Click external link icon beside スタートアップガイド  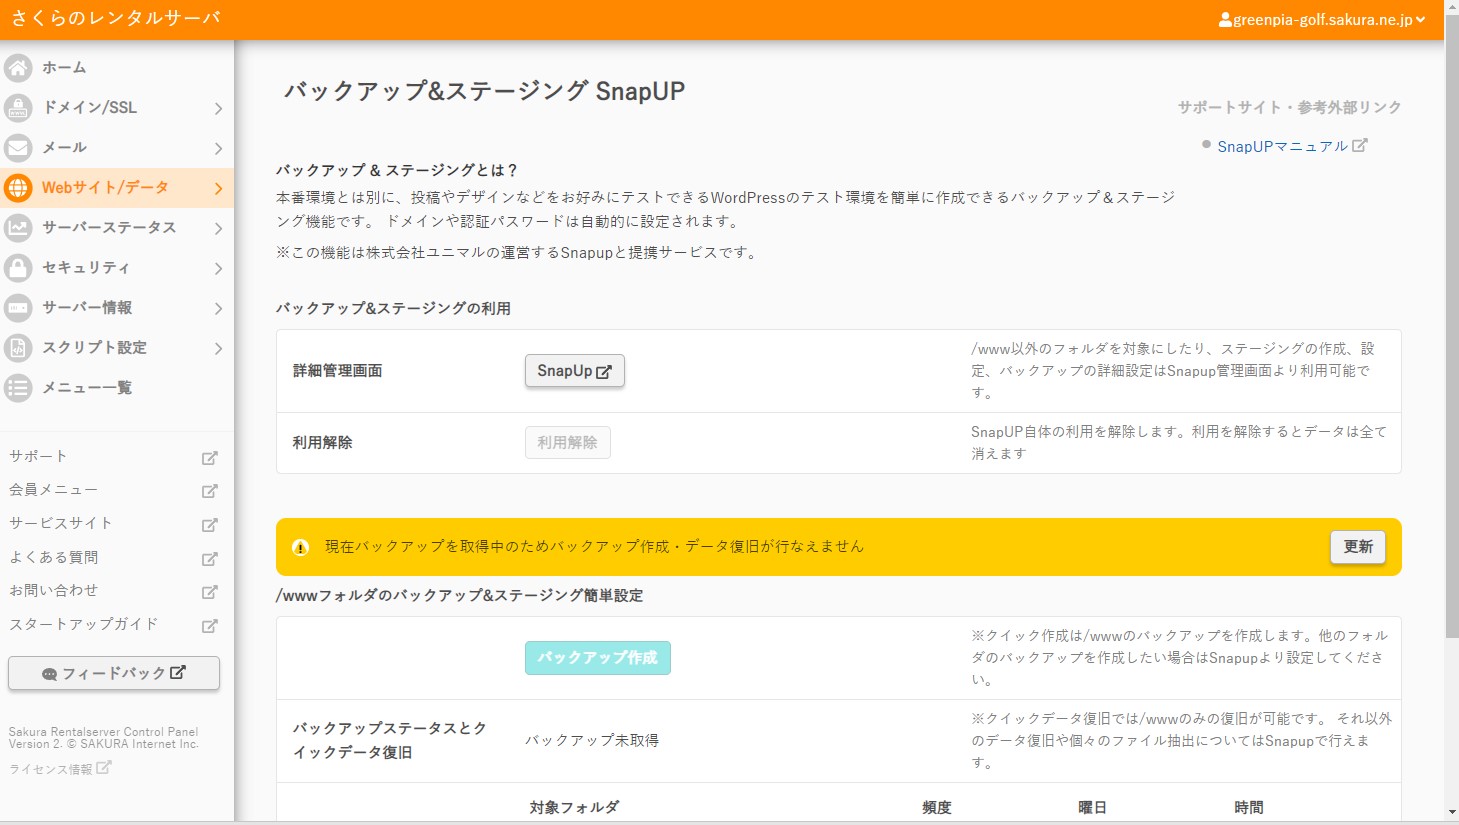pos(209,626)
